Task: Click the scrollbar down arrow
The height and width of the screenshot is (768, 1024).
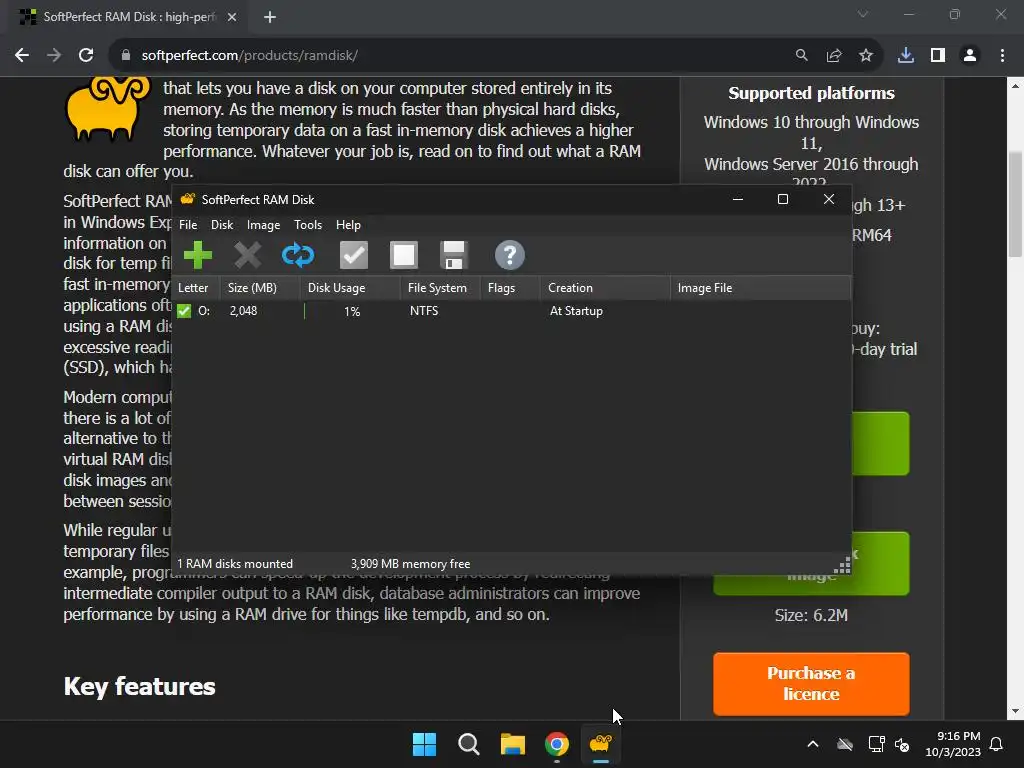Action: click(x=1015, y=711)
